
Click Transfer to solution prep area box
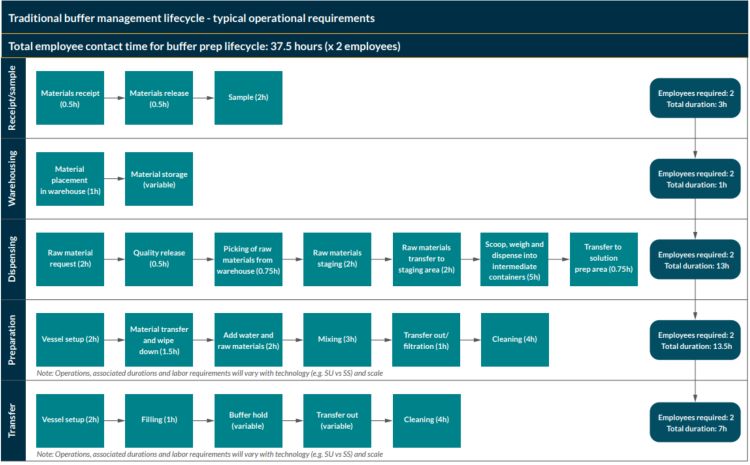click(604, 260)
